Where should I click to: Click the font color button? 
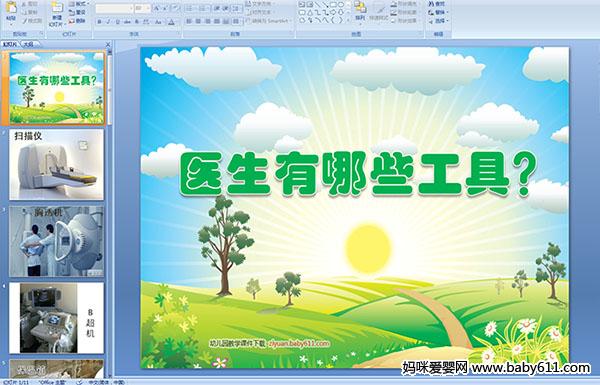pos(171,23)
